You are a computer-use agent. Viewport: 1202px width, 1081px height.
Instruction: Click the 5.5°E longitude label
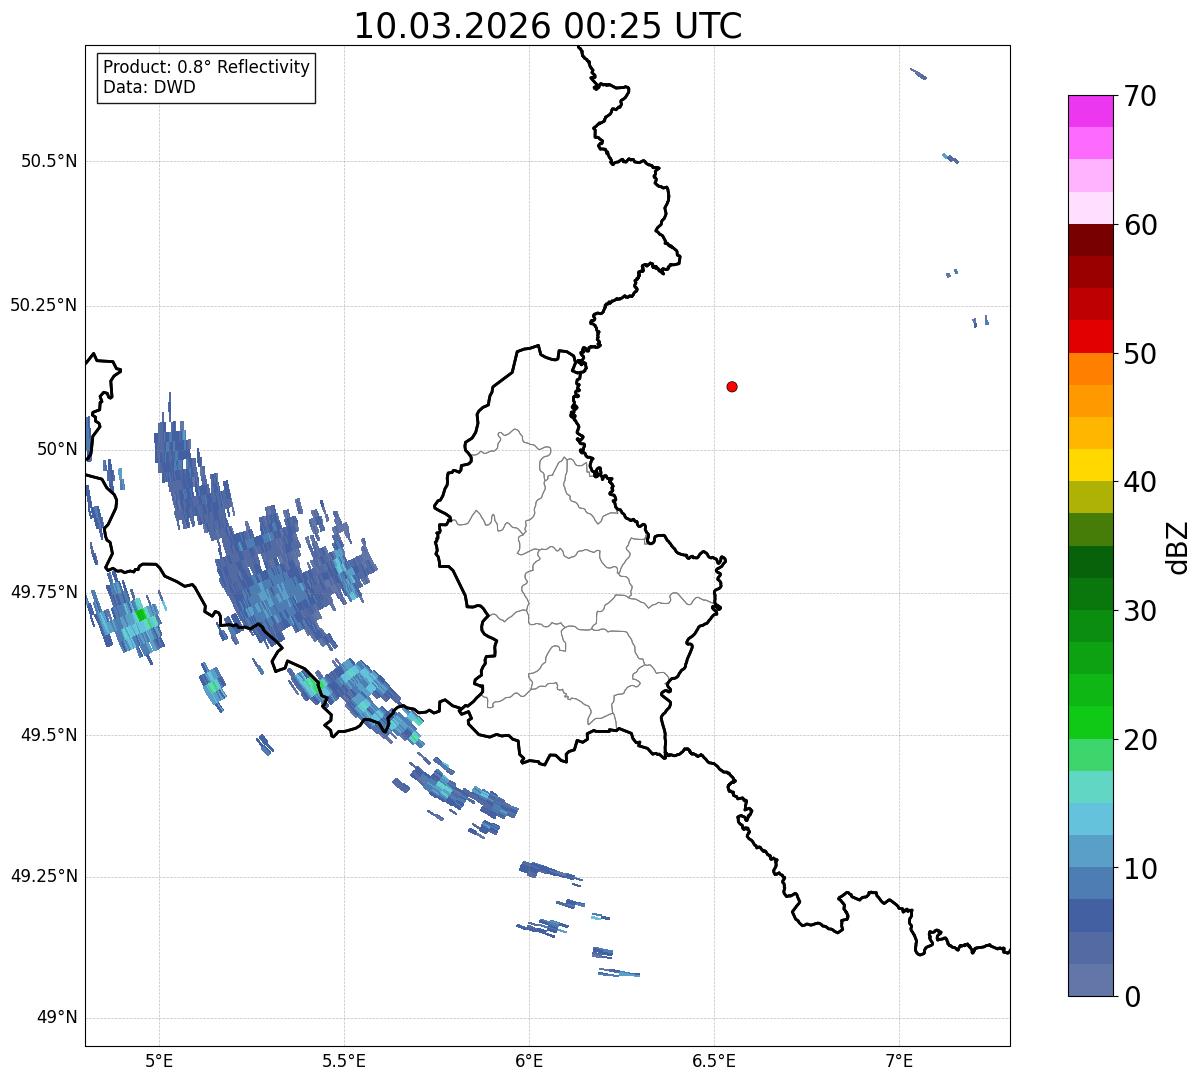point(344,1061)
